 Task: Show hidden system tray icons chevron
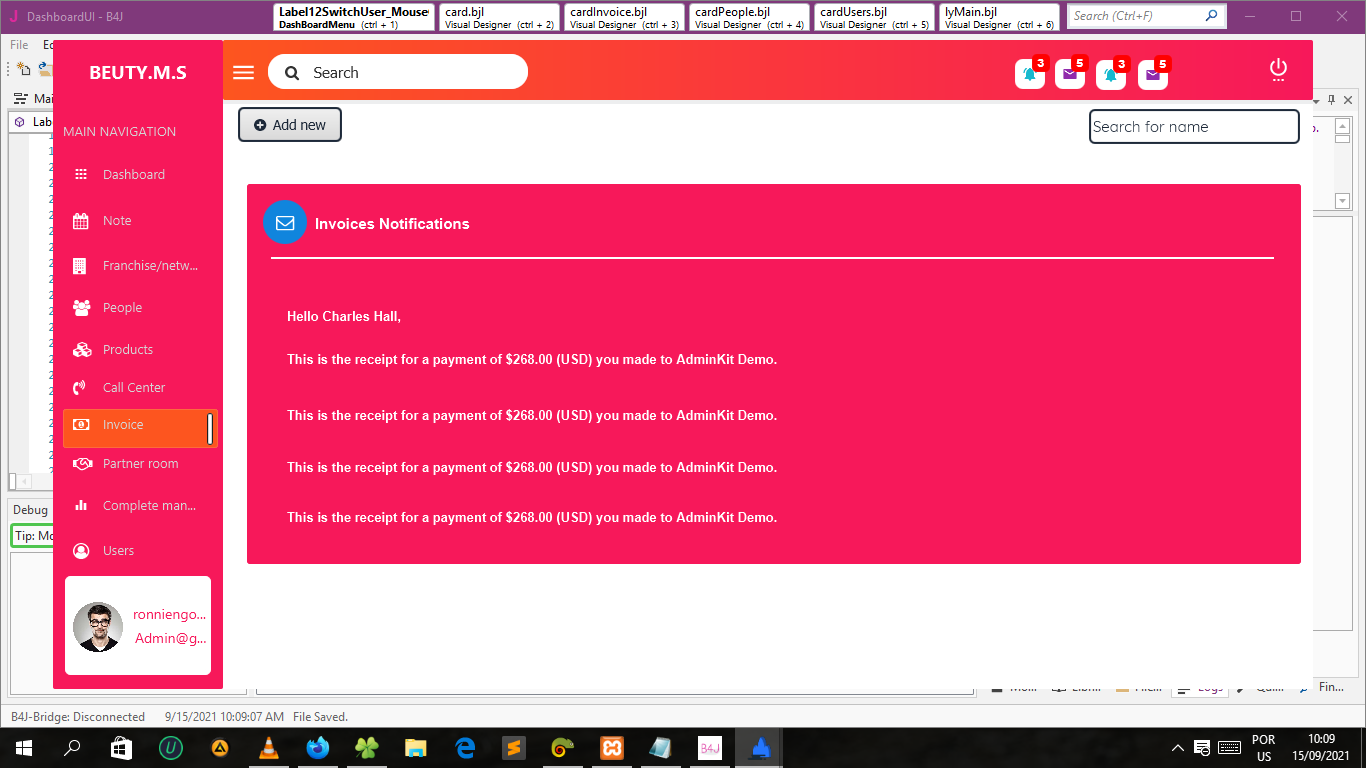1178,748
